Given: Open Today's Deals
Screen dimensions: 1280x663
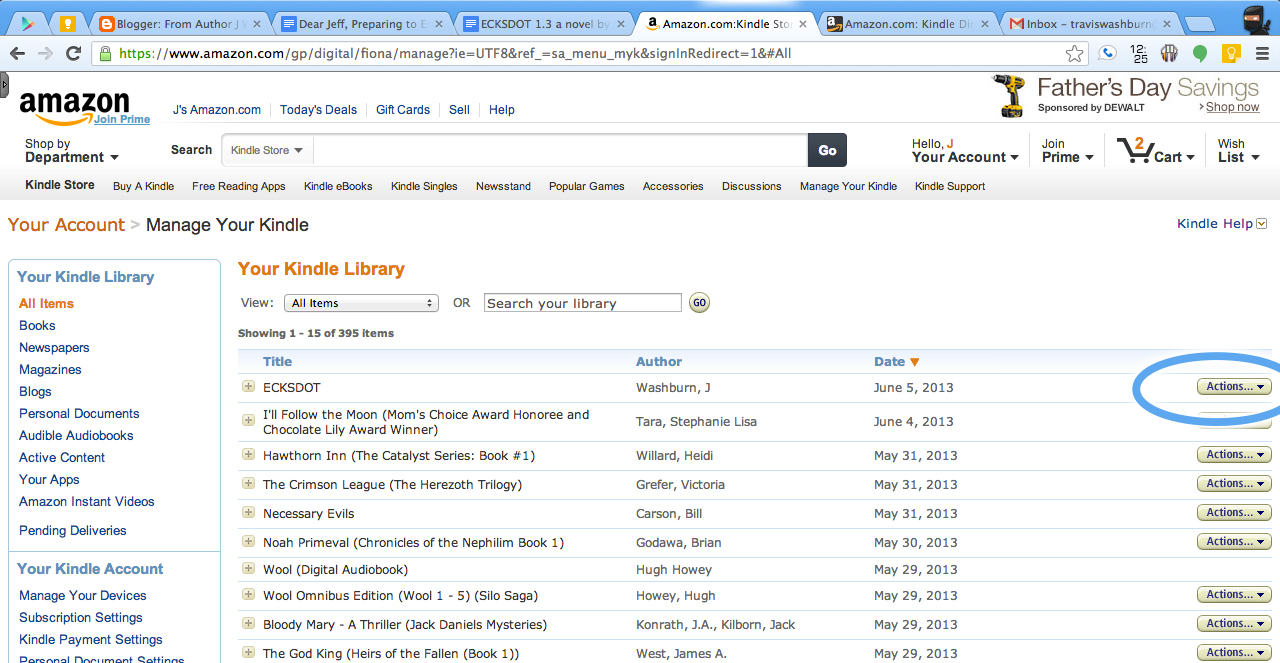Looking at the screenshot, I should [318, 110].
